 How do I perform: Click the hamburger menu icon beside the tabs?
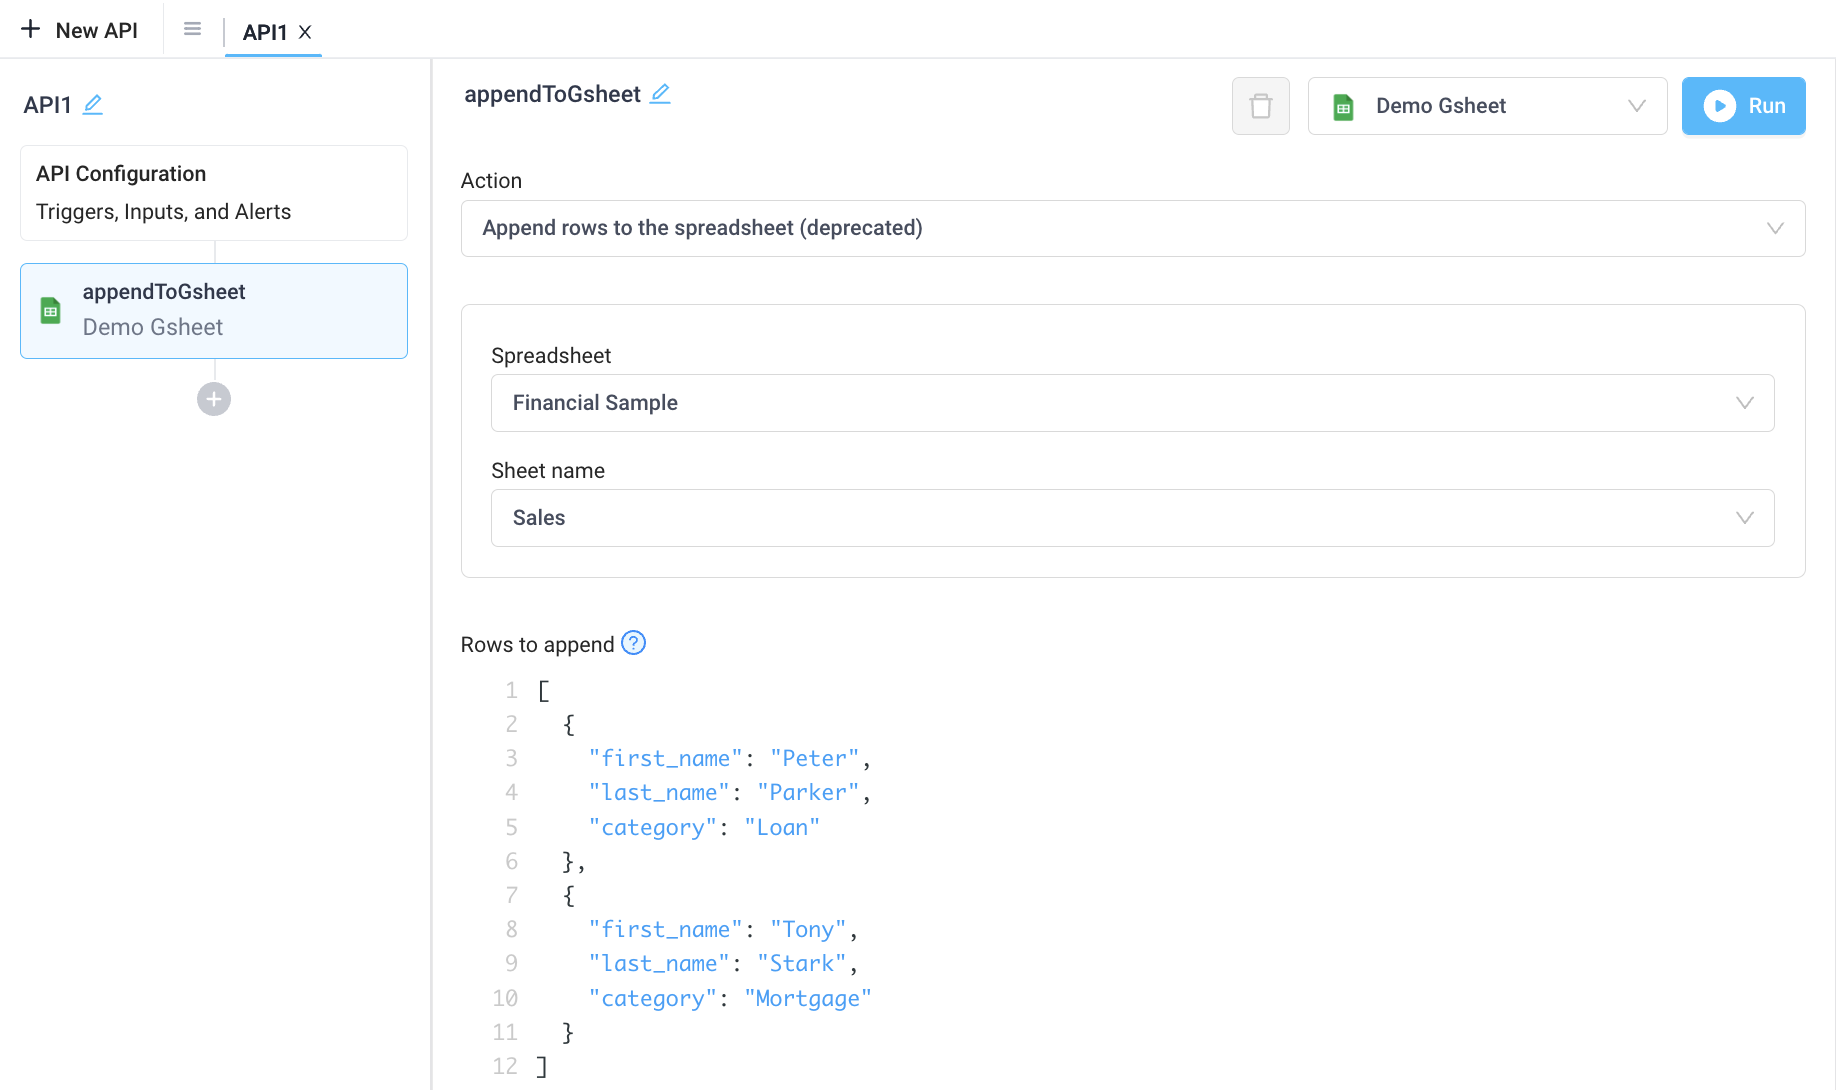pos(192,29)
